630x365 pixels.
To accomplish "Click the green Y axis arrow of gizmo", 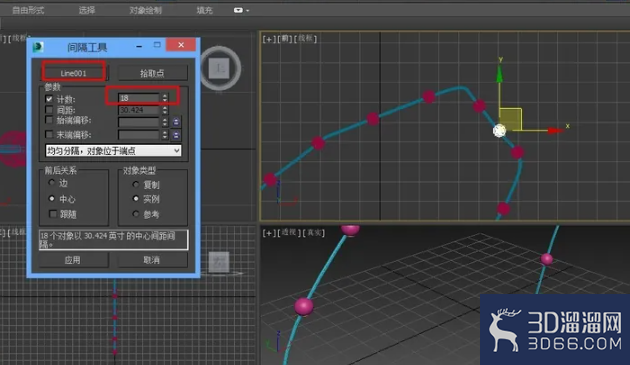I will tap(499, 73).
